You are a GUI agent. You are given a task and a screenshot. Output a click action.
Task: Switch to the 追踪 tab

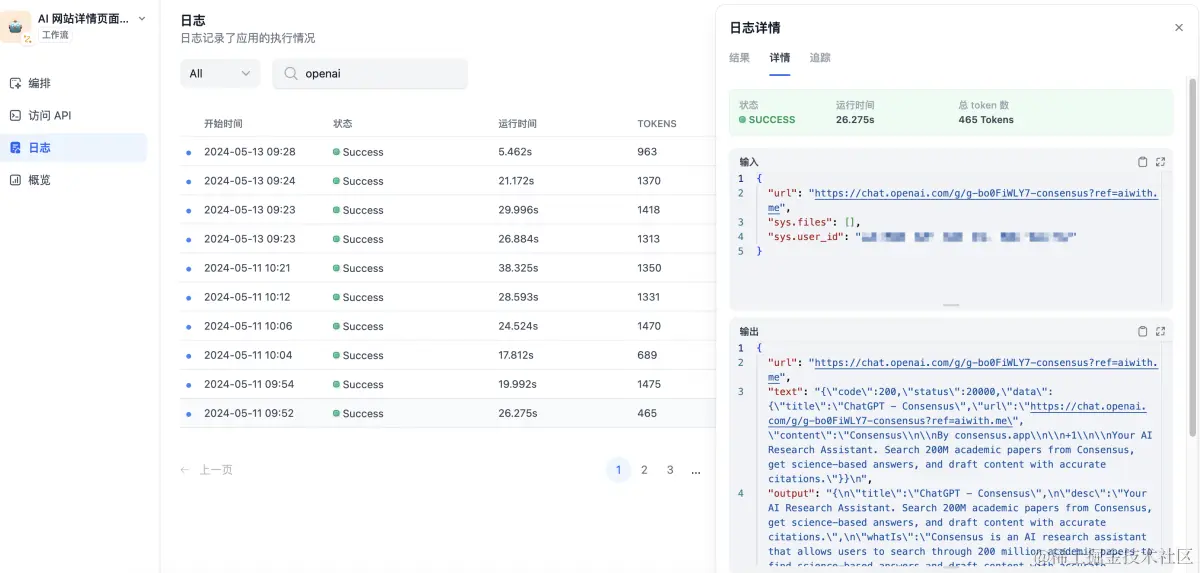[x=820, y=58]
